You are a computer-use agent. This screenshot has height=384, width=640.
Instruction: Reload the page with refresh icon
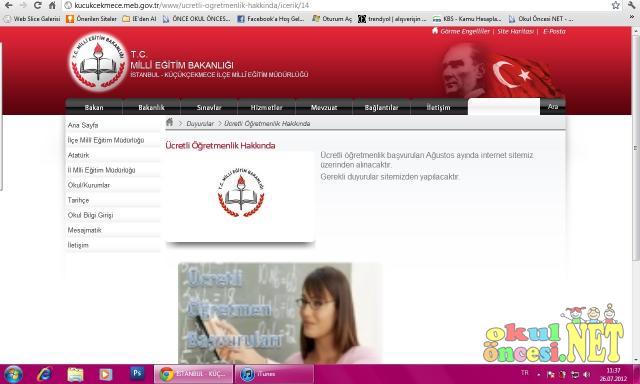38,5
